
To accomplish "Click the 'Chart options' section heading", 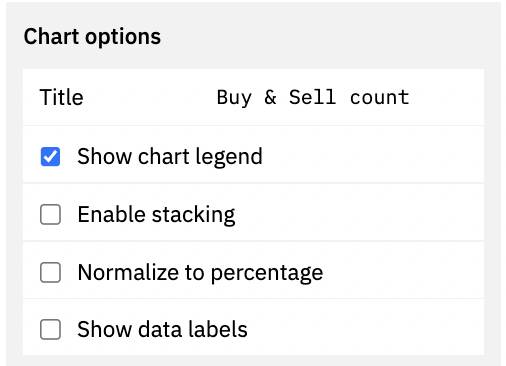I will coord(92,37).
